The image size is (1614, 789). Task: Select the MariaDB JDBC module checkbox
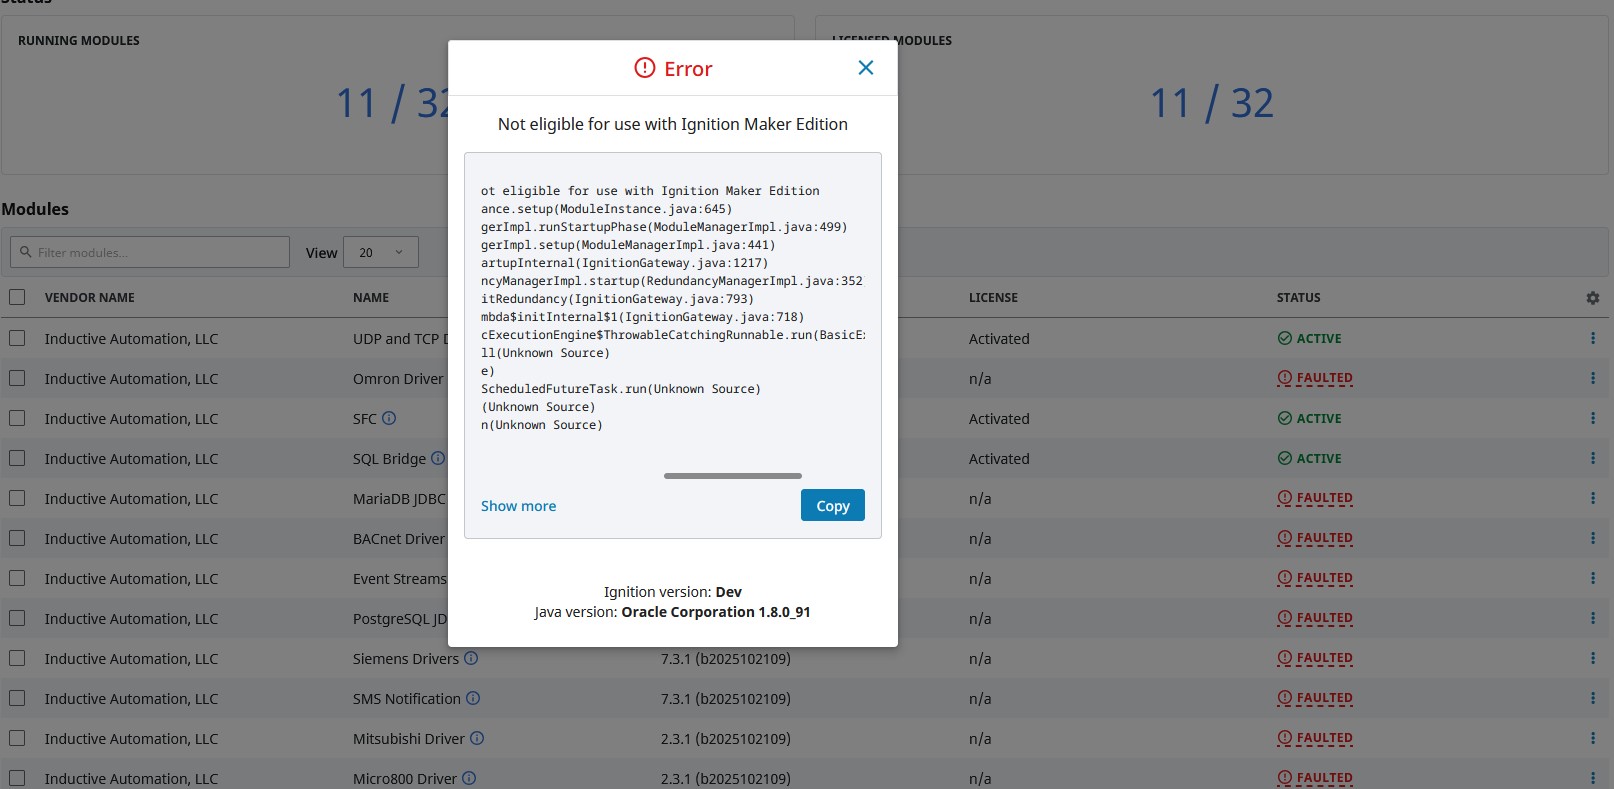coord(17,498)
